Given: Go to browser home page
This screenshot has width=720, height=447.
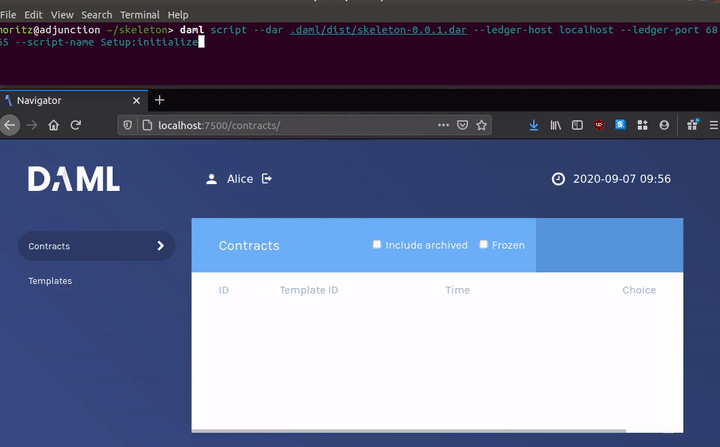Looking at the screenshot, I should tap(54, 125).
